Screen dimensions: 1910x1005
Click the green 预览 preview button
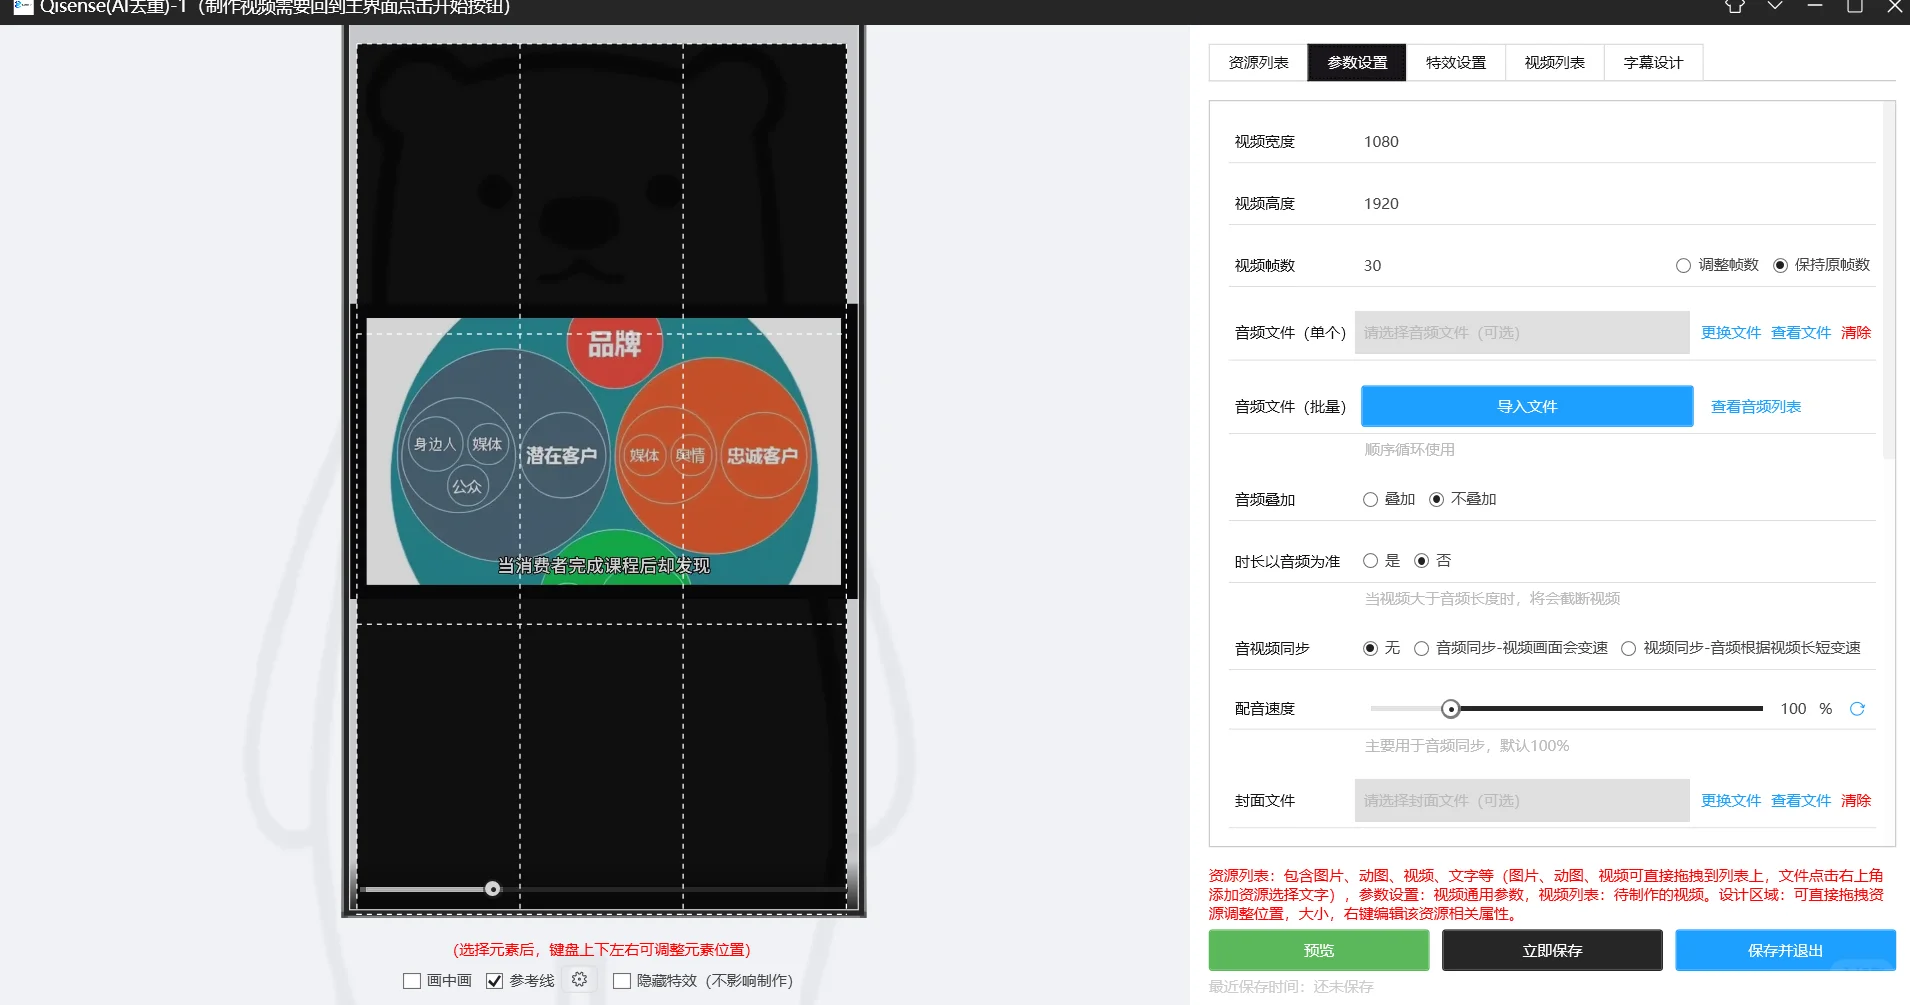pos(1318,950)
